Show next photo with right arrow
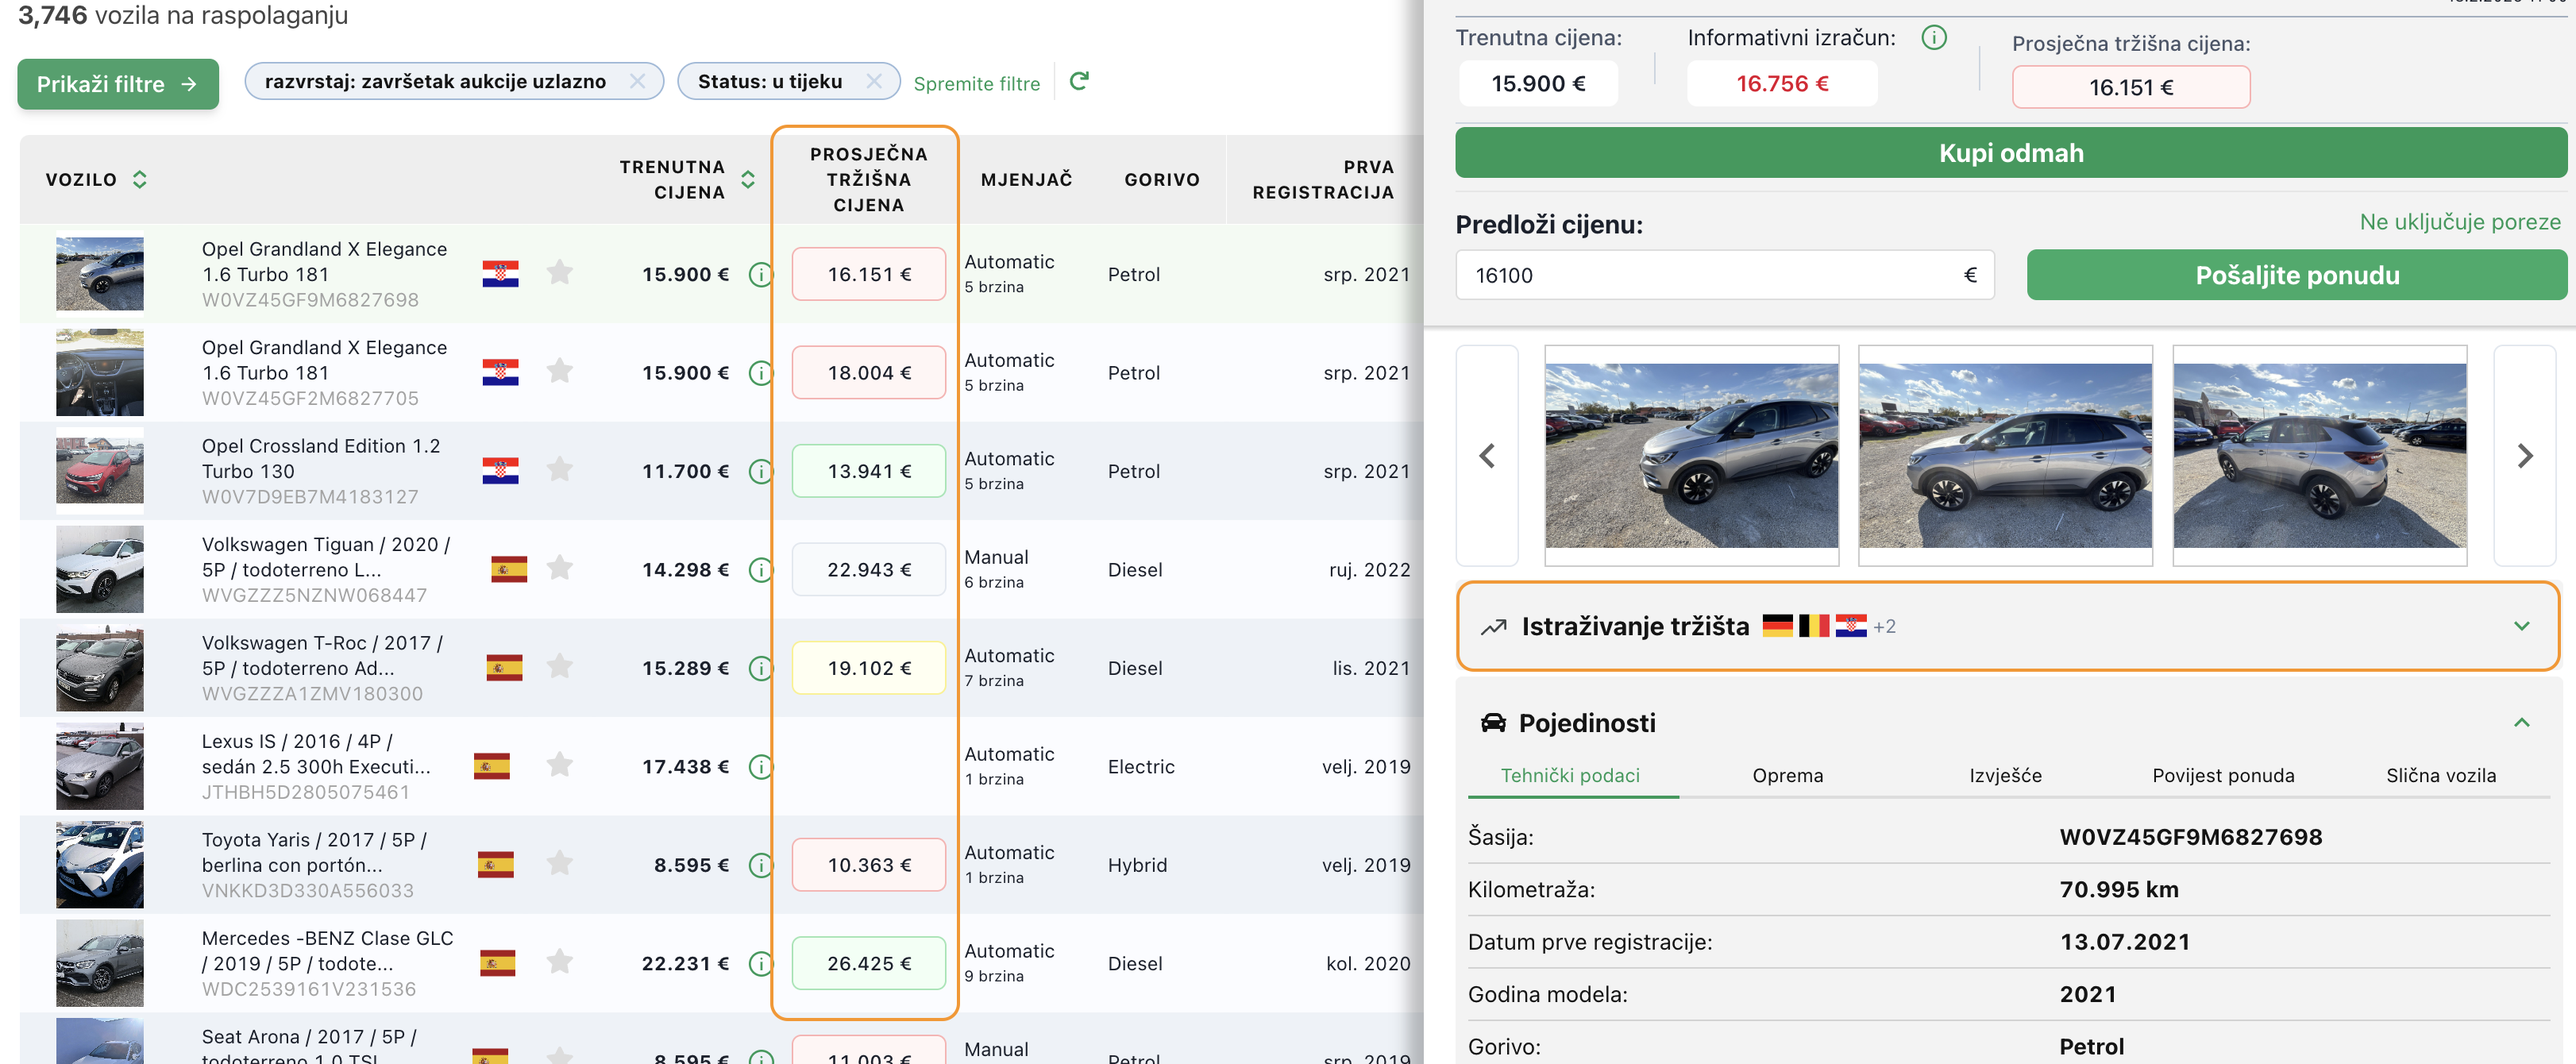The image size is (2576, 1064). pyautogui.click(x=2524, y=456)
